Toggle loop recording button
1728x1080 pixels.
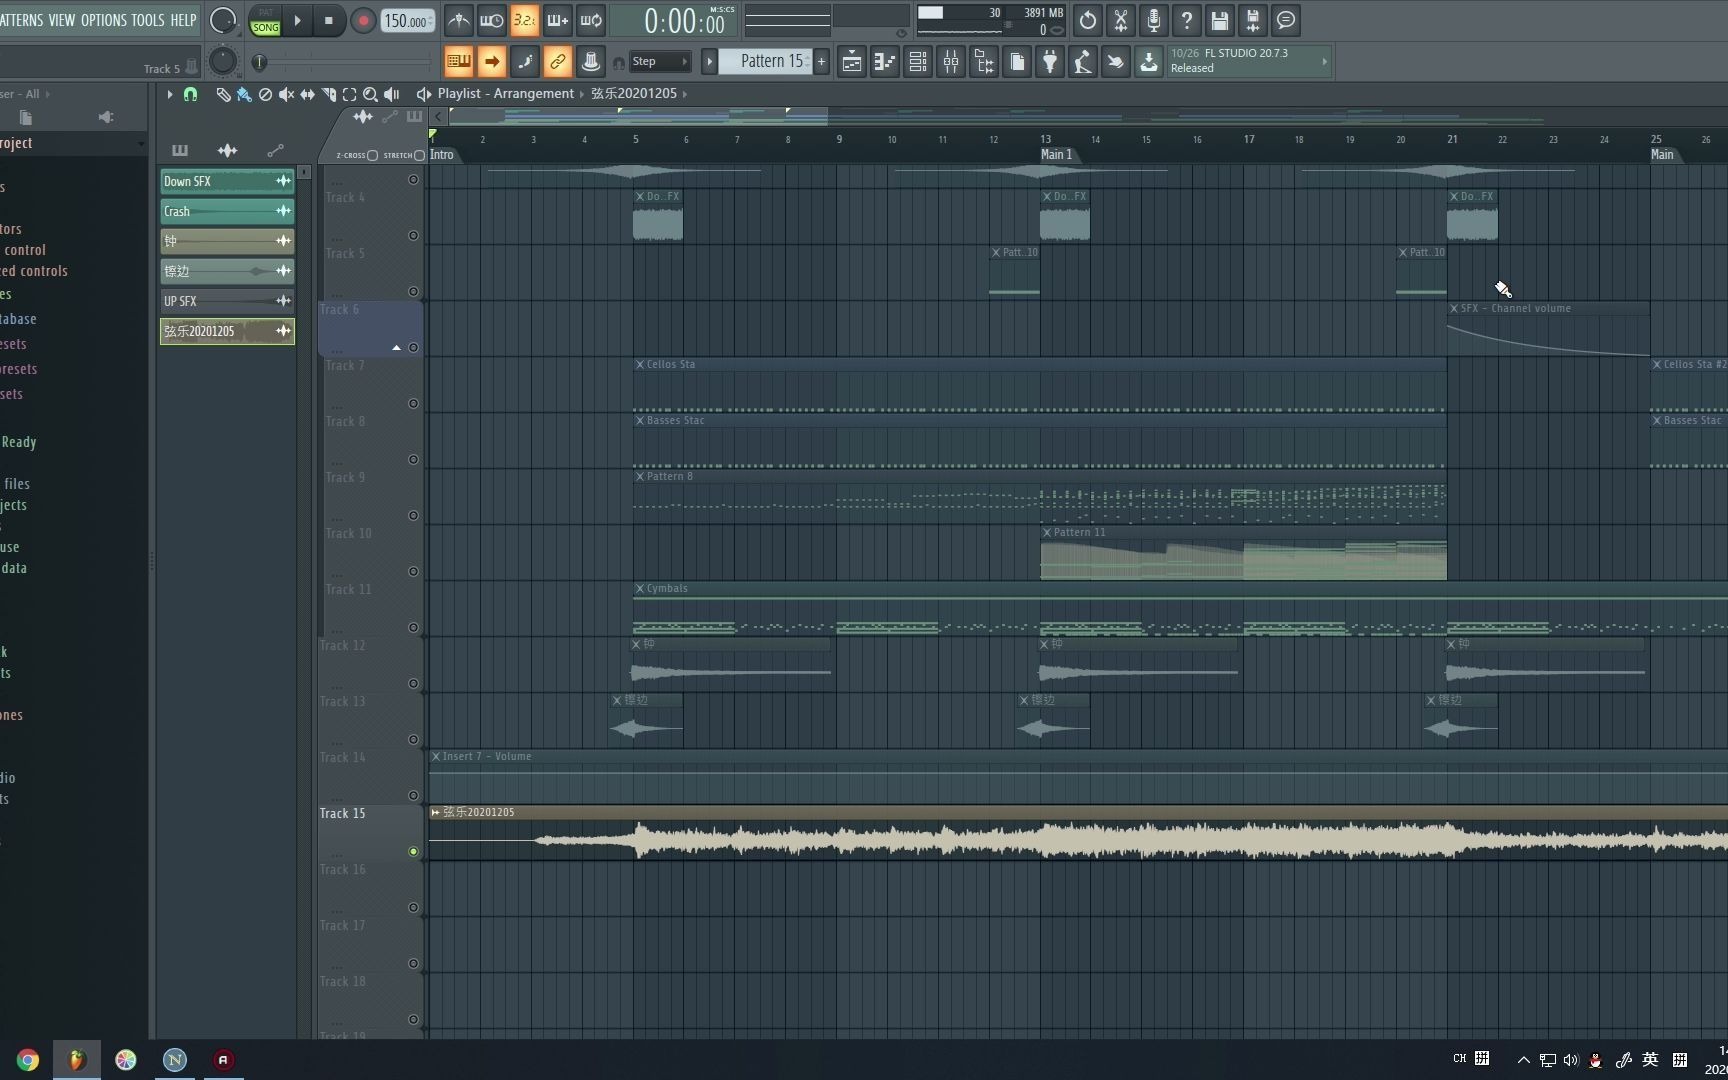click(591, 20)
